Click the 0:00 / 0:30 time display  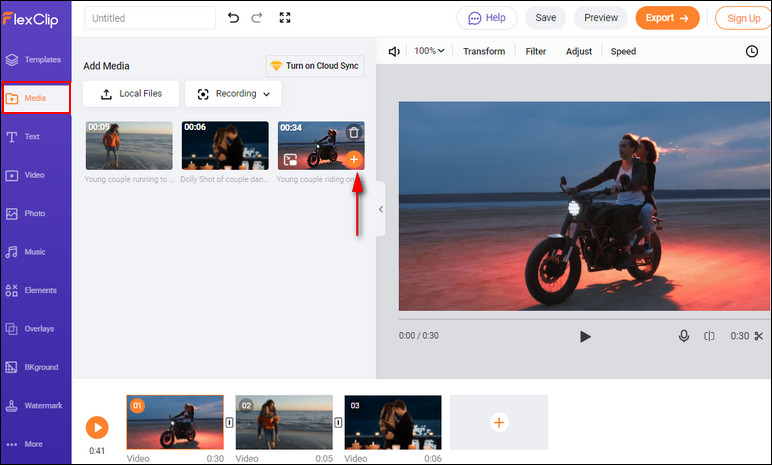[418, 336]
